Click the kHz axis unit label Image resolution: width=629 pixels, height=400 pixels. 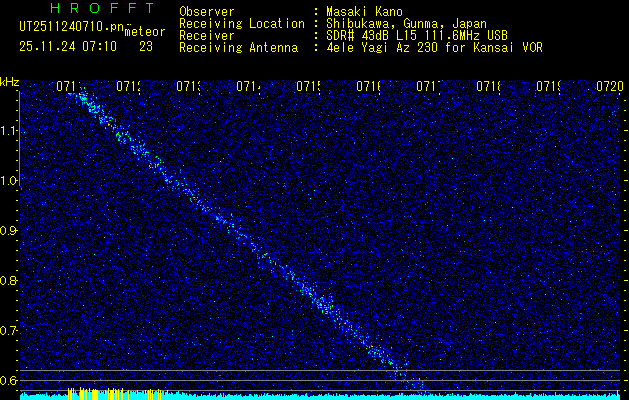pyautogui.click(x=9, y=81)
